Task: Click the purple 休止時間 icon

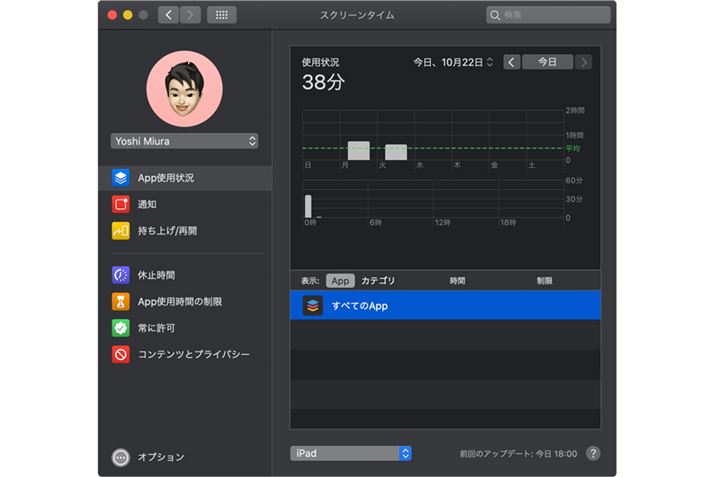Action: pos(121,275)
